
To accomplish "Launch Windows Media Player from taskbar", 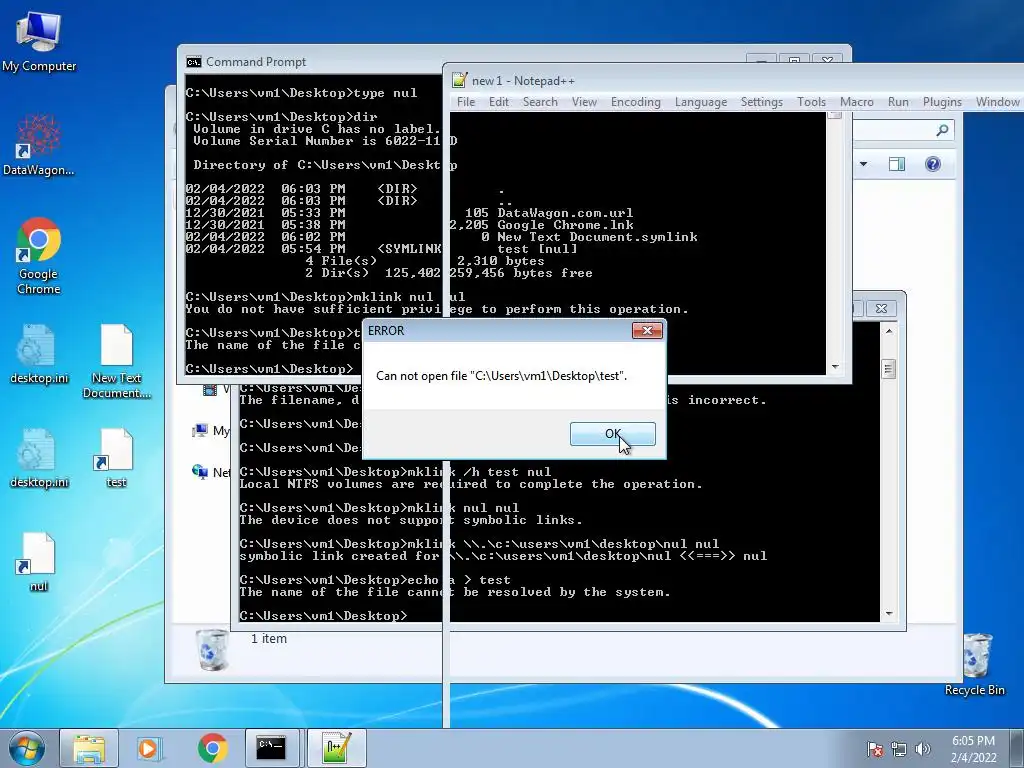I will (x=149, y=748).
